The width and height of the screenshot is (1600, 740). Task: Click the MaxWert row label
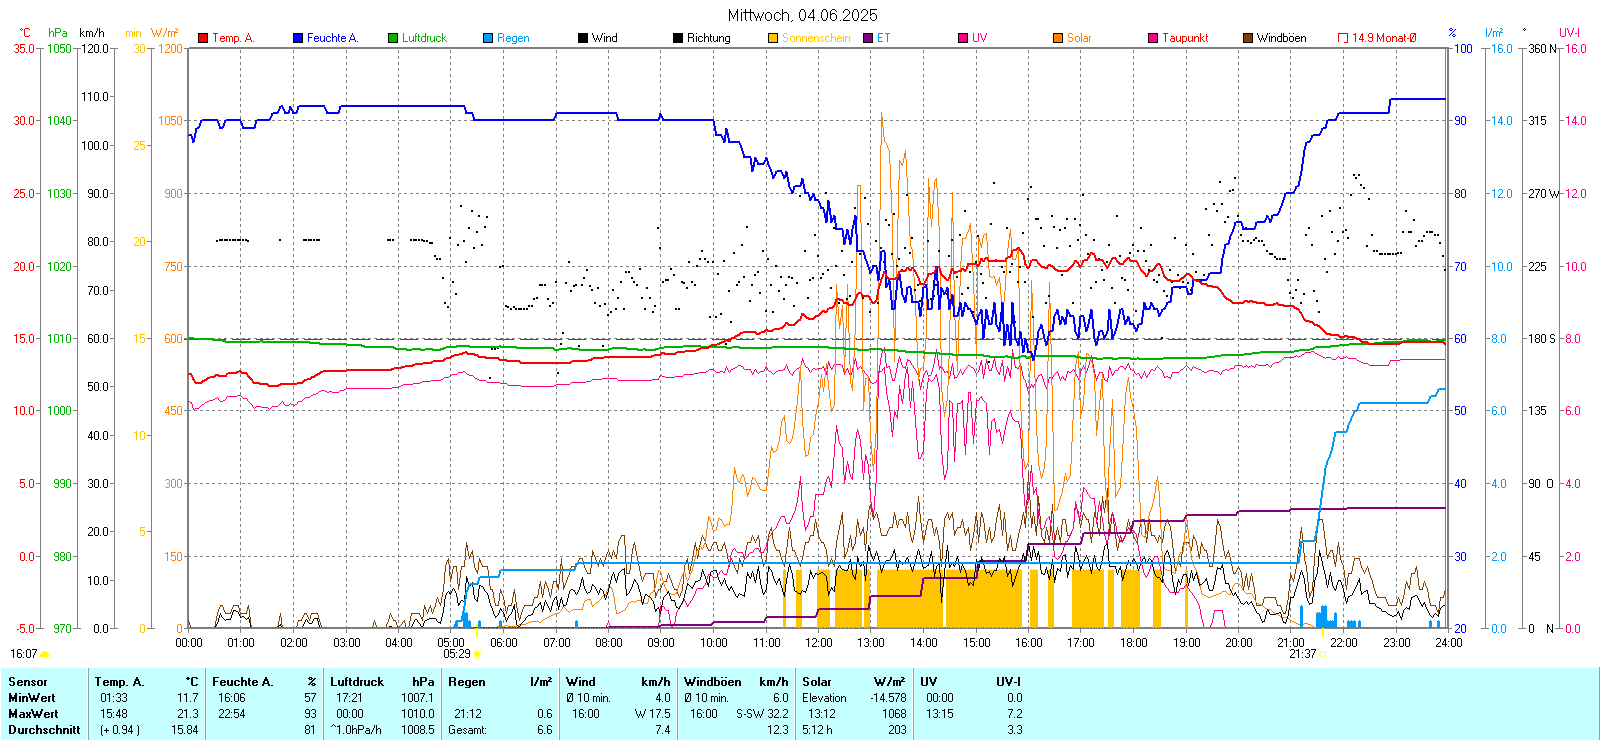click(33, 714)
